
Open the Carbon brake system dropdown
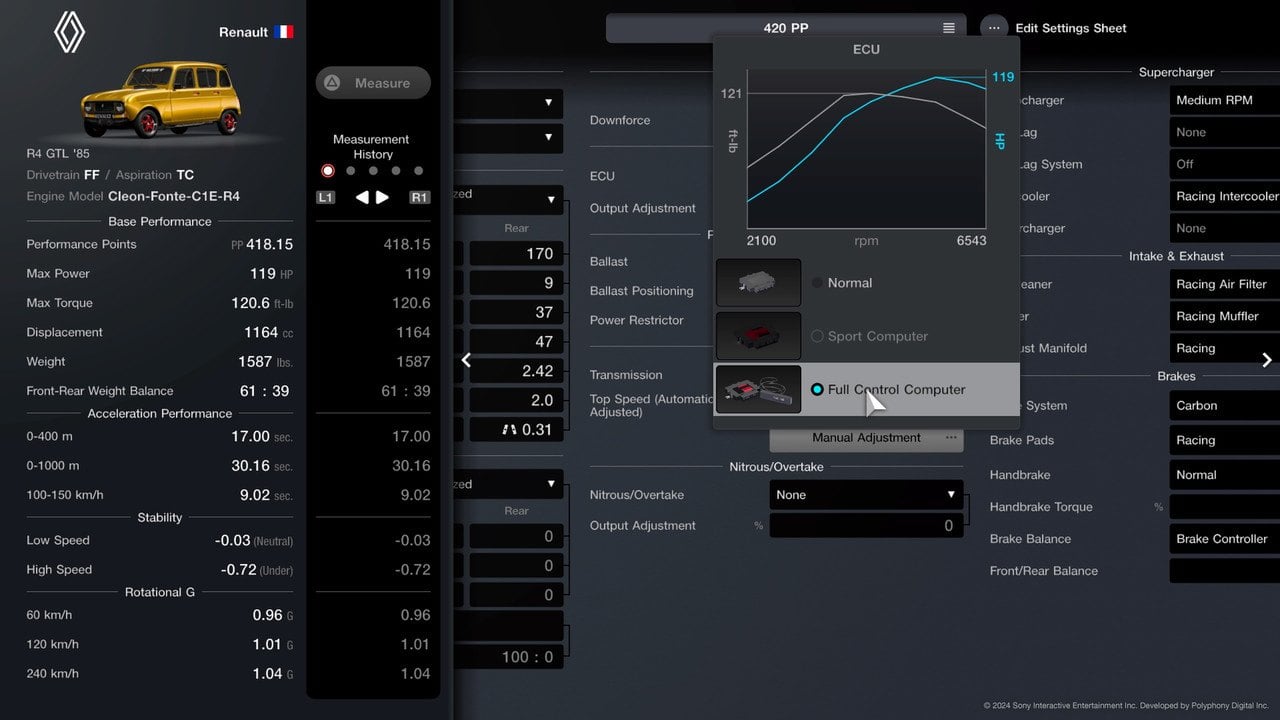click(x=1225, y=406)
